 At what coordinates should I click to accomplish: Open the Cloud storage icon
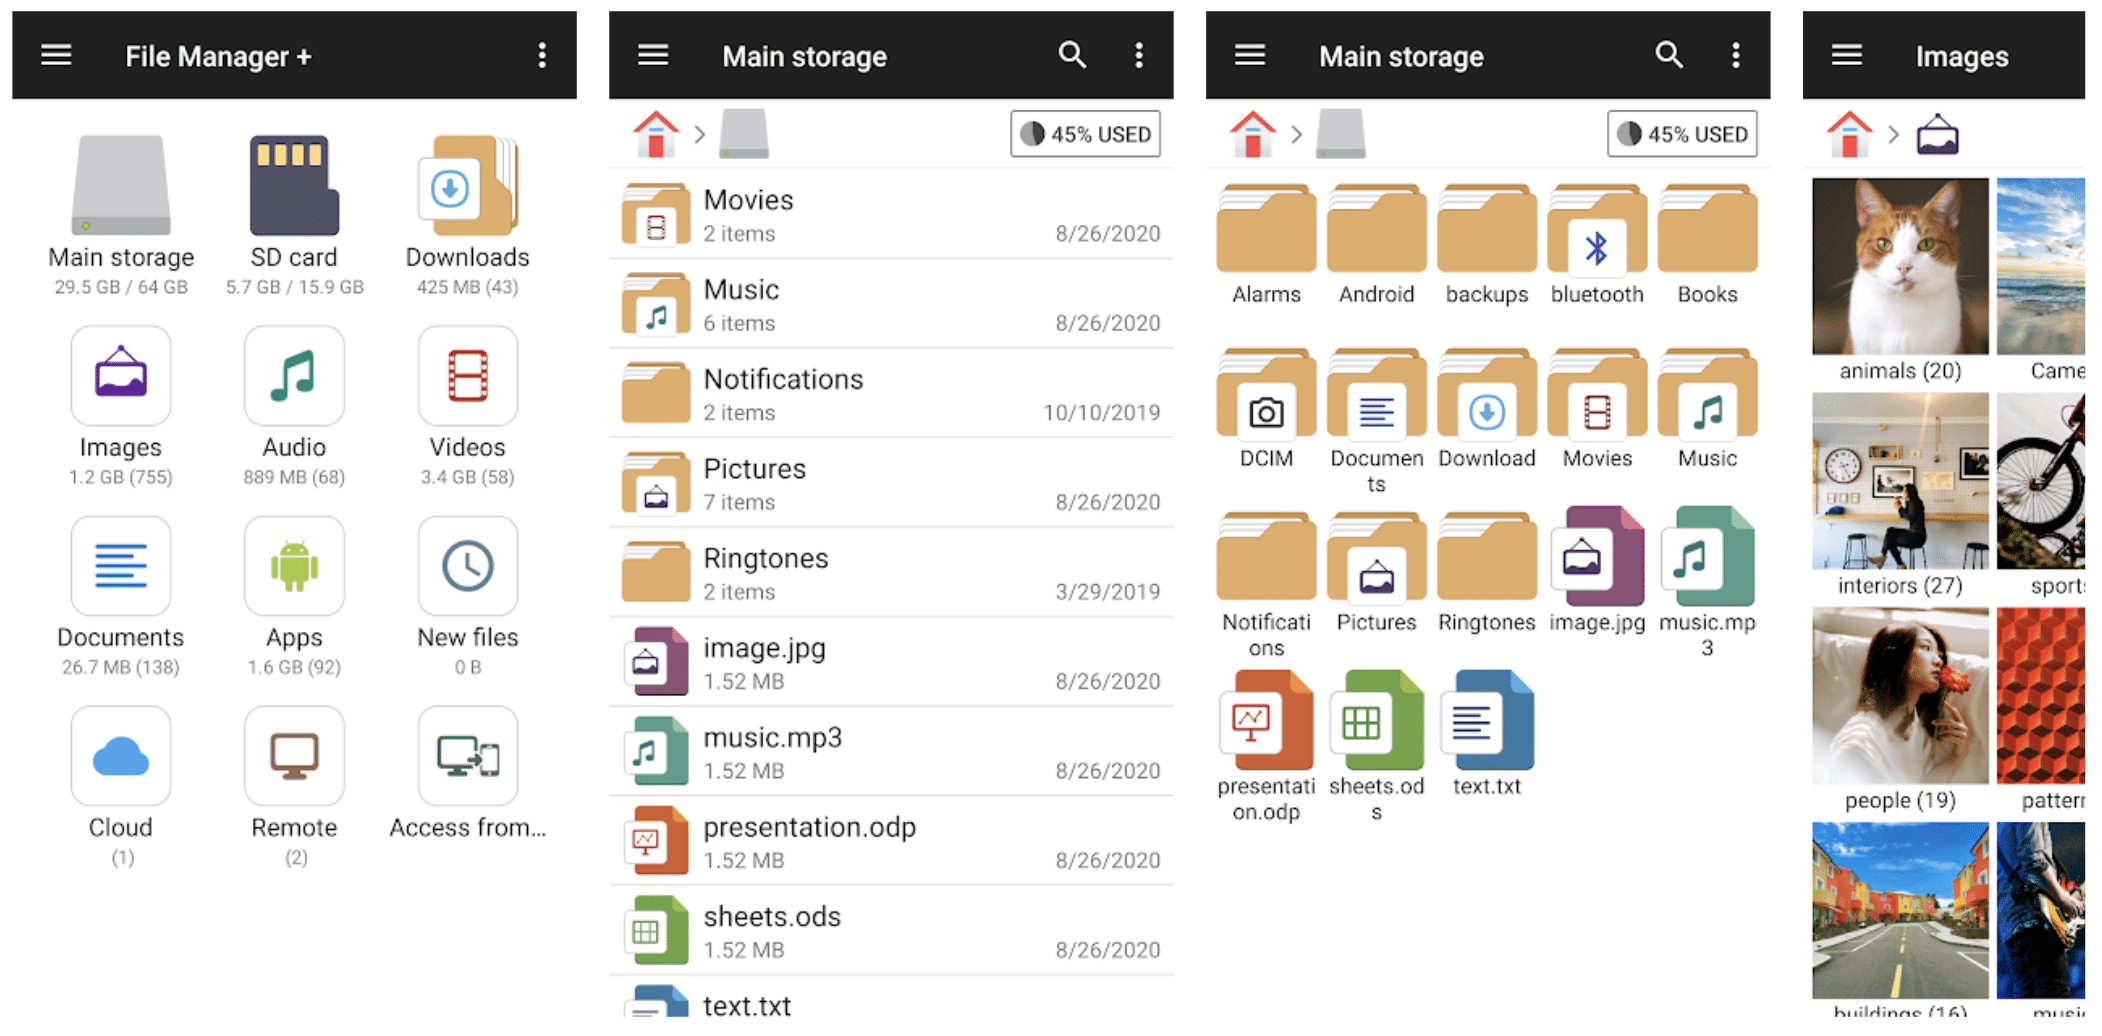(x=120, y=756)
